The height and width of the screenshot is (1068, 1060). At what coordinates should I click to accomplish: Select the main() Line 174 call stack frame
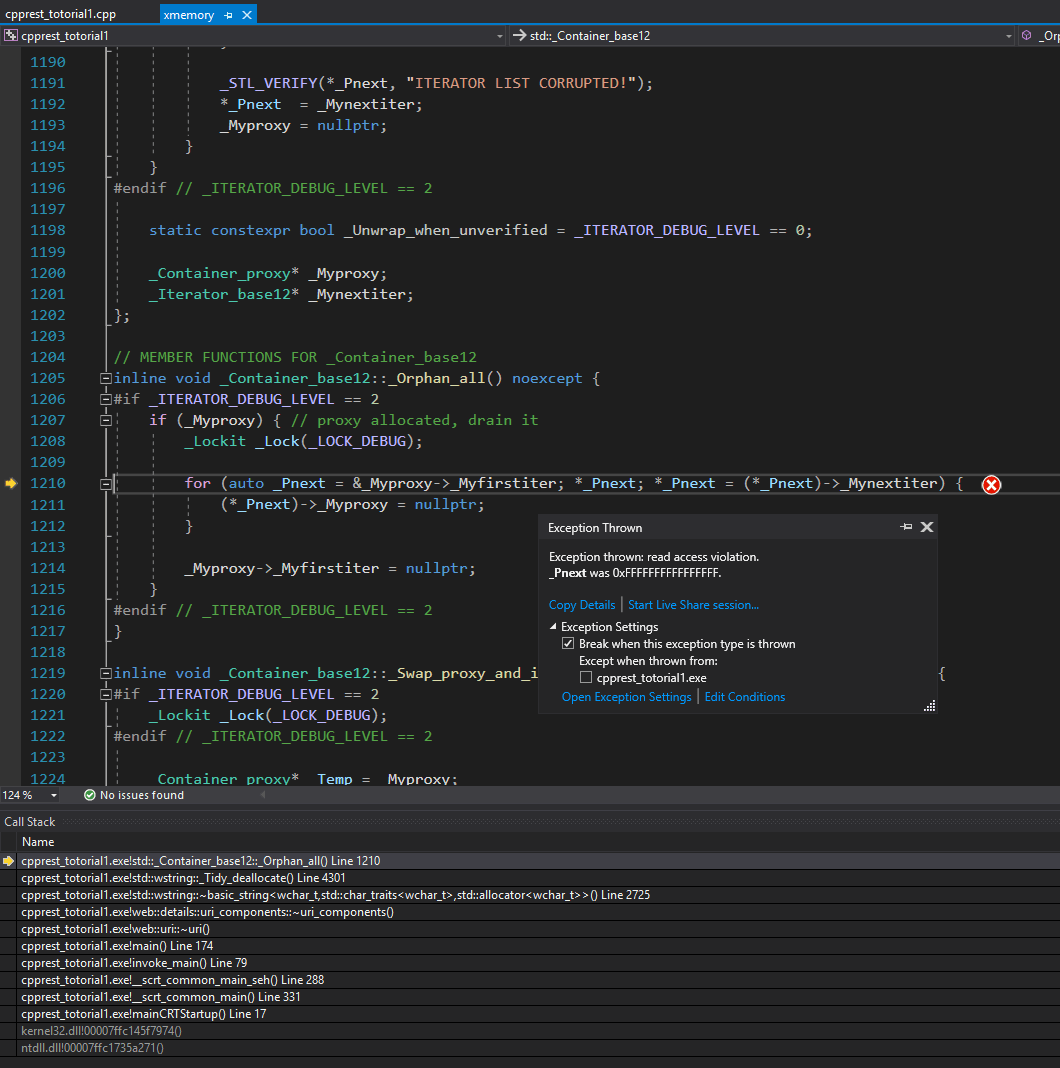(117, 946)
